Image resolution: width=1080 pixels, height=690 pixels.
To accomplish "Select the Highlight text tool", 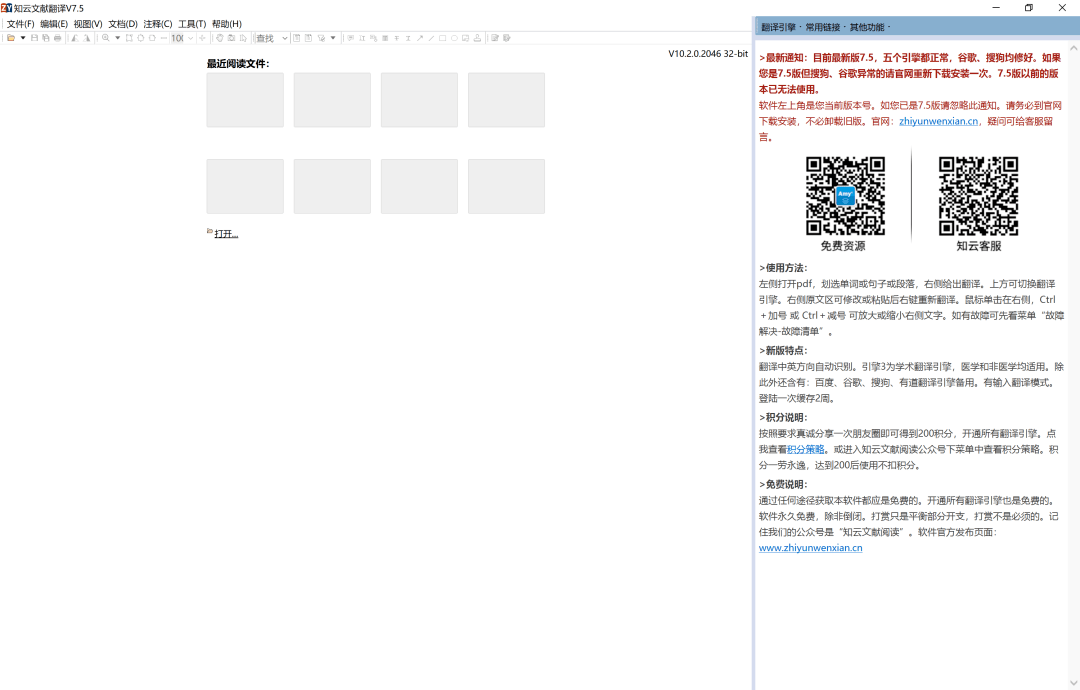I will tap(385, 38).
